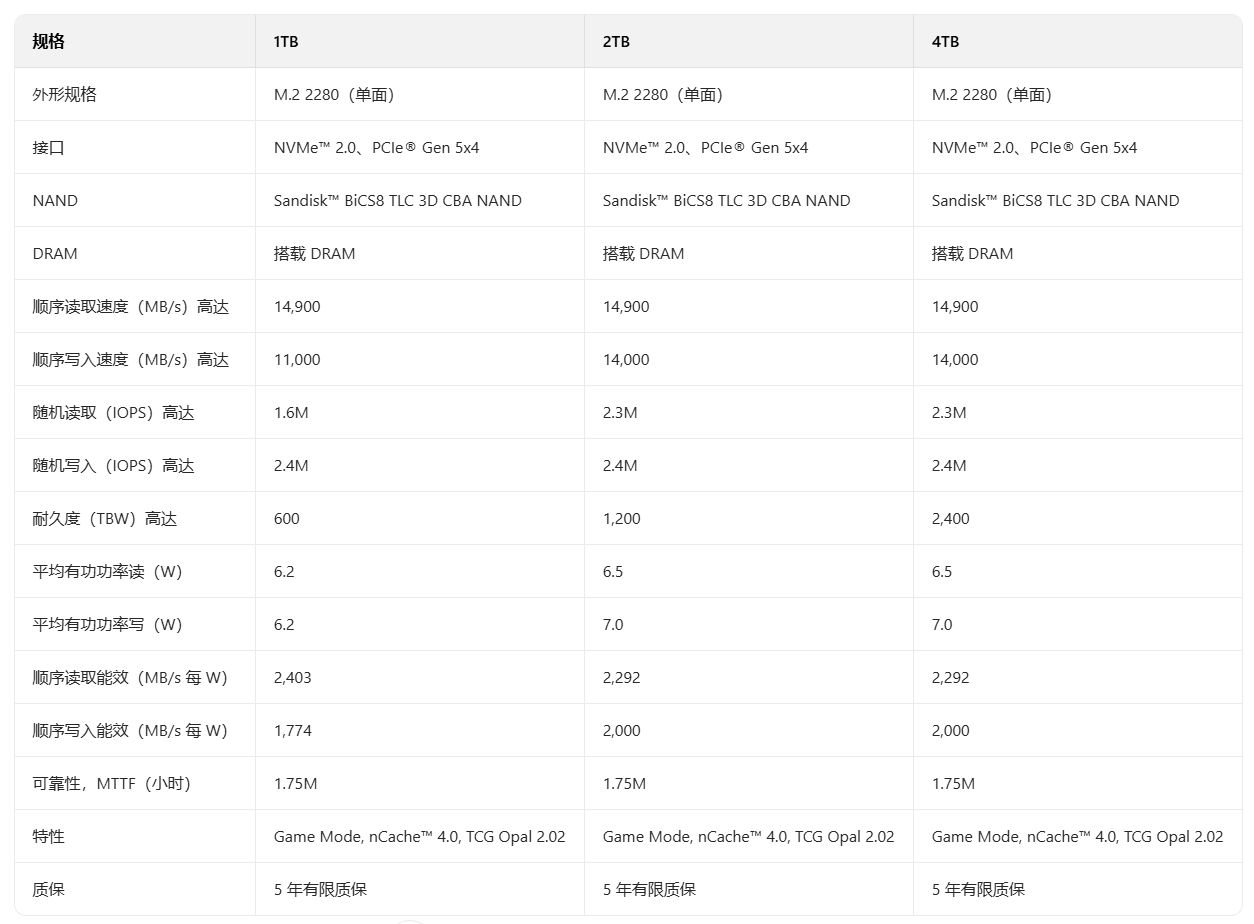Click the 2TB 5 年有限质保 cell
This screenshot has height=924, width=1254.
pyautogui.click(x=650, y=889)
